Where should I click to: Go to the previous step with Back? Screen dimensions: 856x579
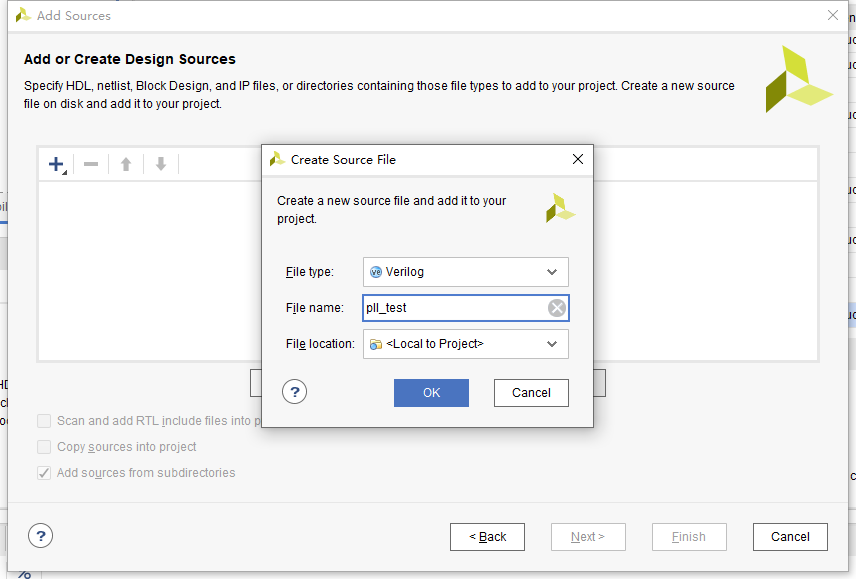coord(488,537)
